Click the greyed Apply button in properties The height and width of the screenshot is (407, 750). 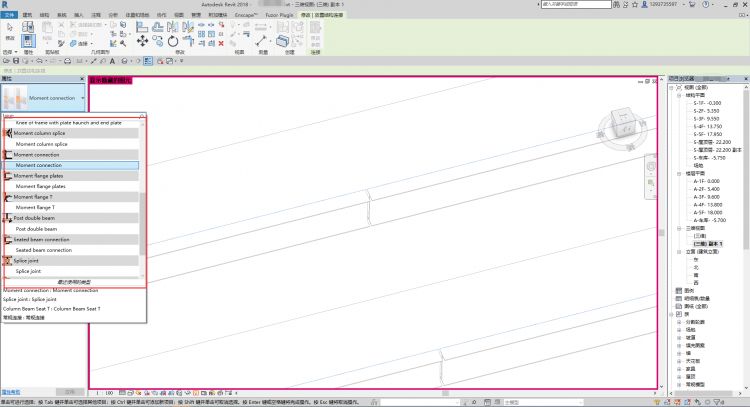pos(70,392)
